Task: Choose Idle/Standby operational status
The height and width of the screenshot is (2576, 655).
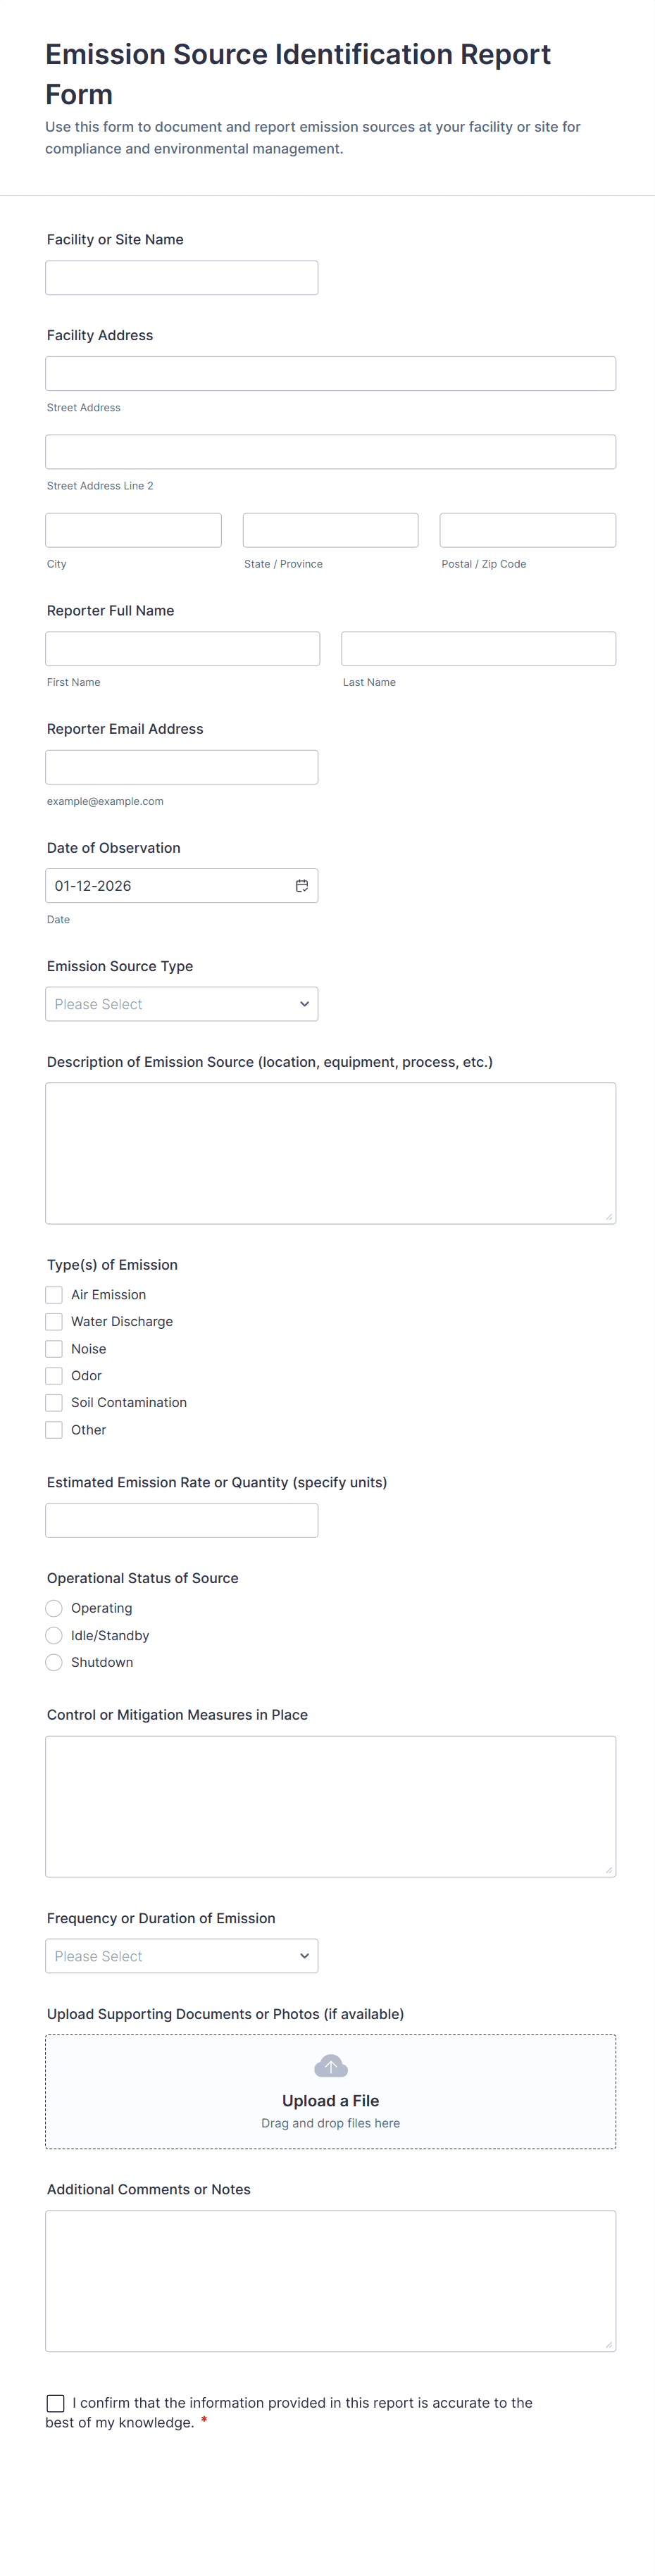Action: tap(54, 1636)
